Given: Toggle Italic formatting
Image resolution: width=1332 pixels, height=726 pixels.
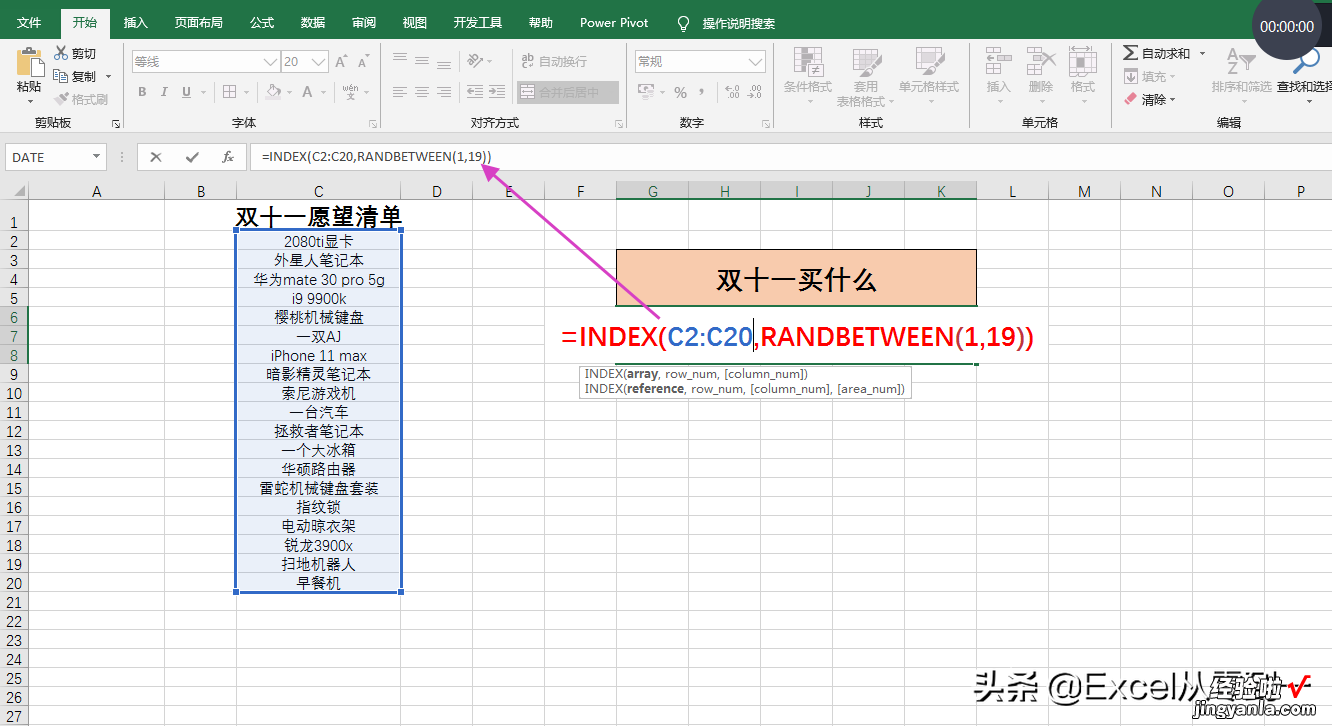Looking at the screenshot, I should point(164,92).
